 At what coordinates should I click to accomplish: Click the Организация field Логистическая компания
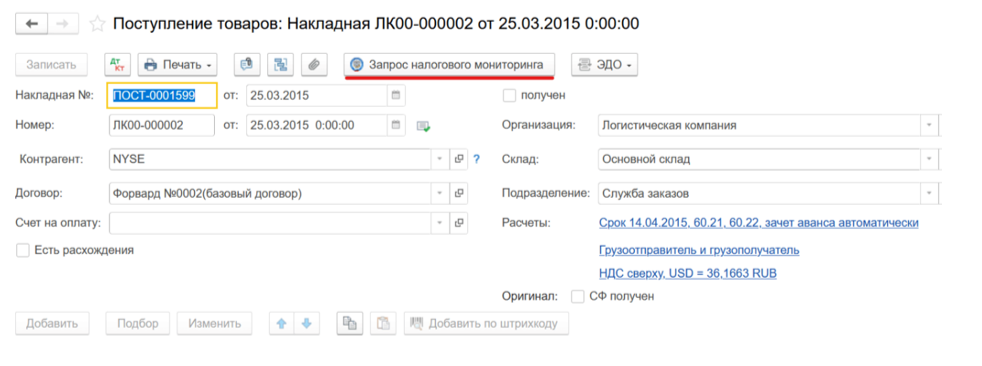[760, 125]
